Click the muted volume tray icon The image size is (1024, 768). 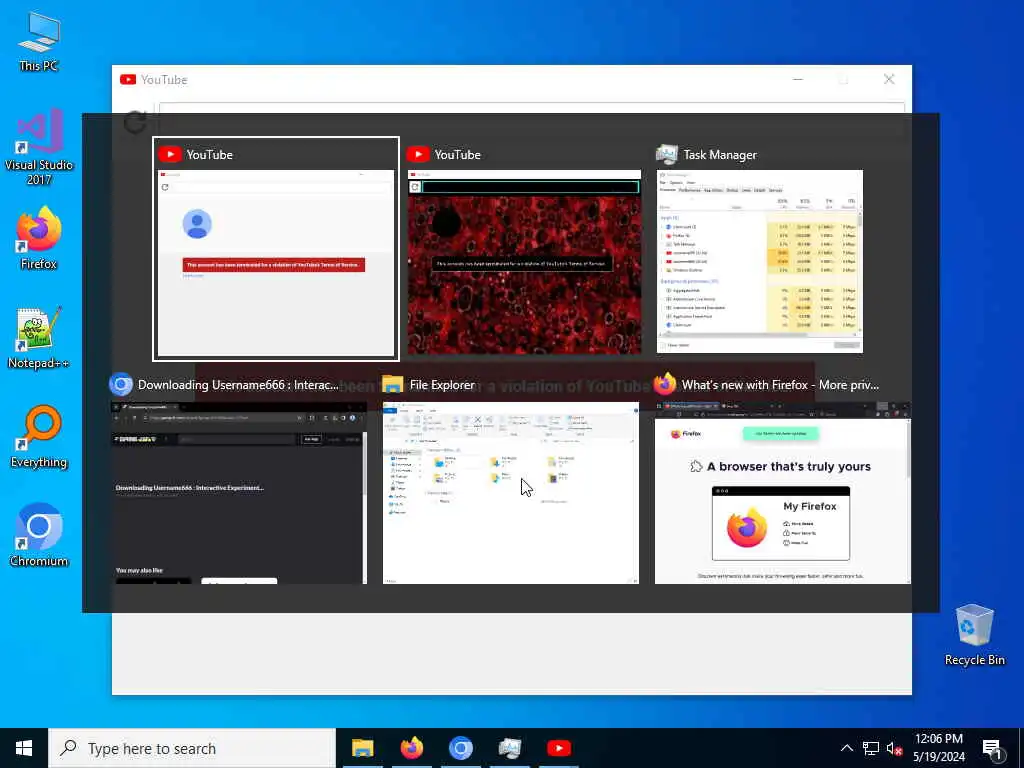click(x=895, y=749)
